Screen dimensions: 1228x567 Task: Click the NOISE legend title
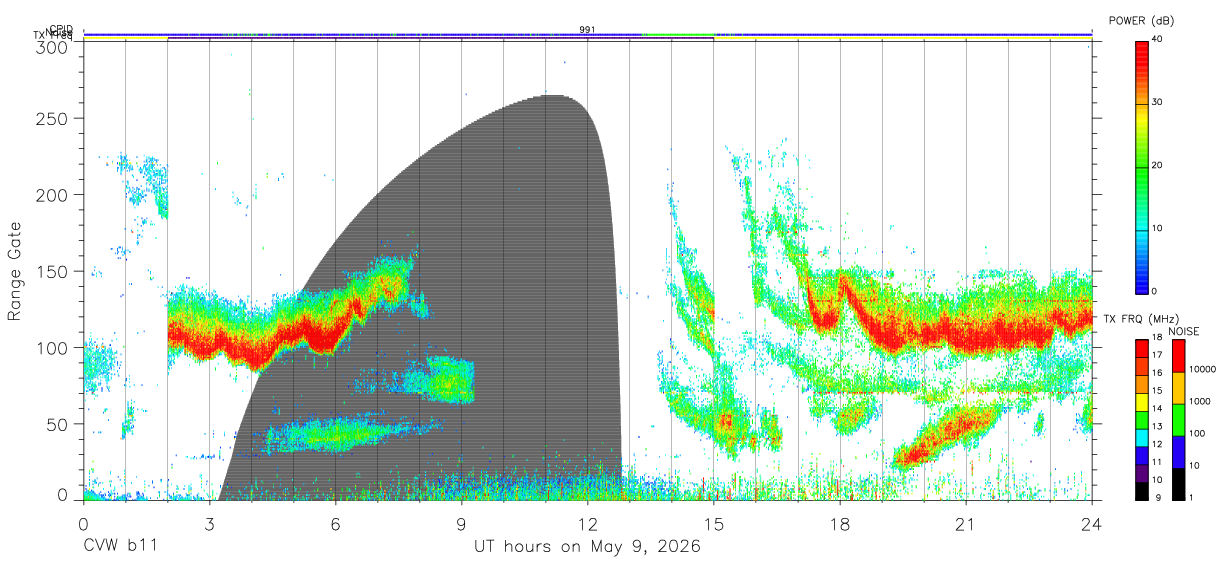(x=1185, y=331)
